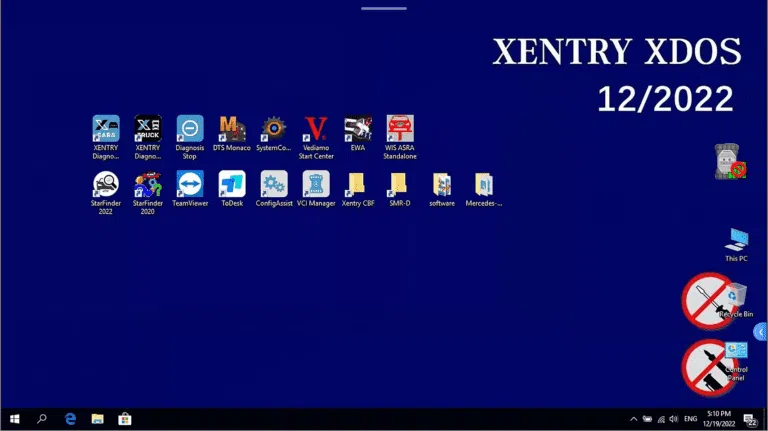The height and width of the screenshot is (431, 768).
Task: Open XENTRY Diagnosis Cars shortcut
Action: point(106,137)
